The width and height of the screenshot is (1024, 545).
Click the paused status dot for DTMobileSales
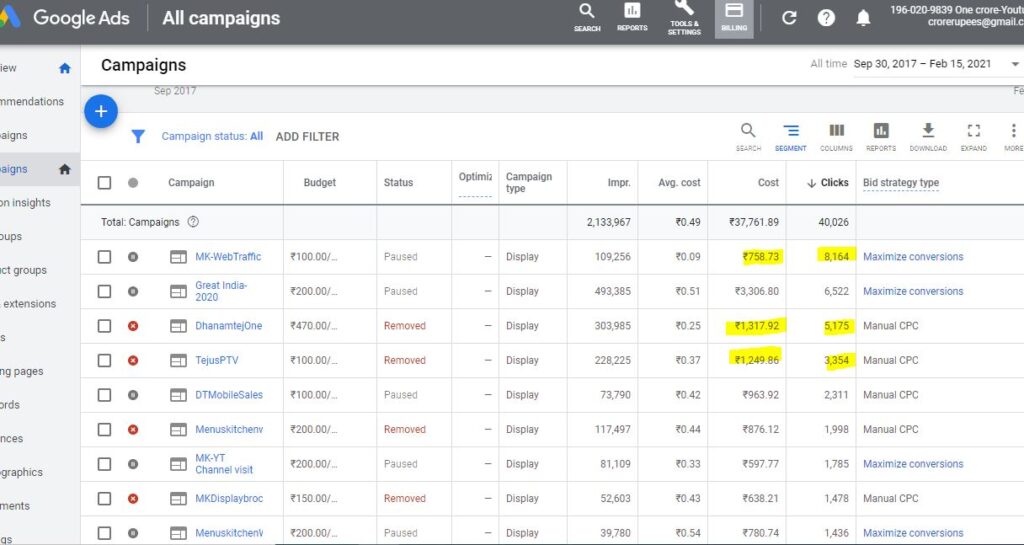click(x=133, y=395)
